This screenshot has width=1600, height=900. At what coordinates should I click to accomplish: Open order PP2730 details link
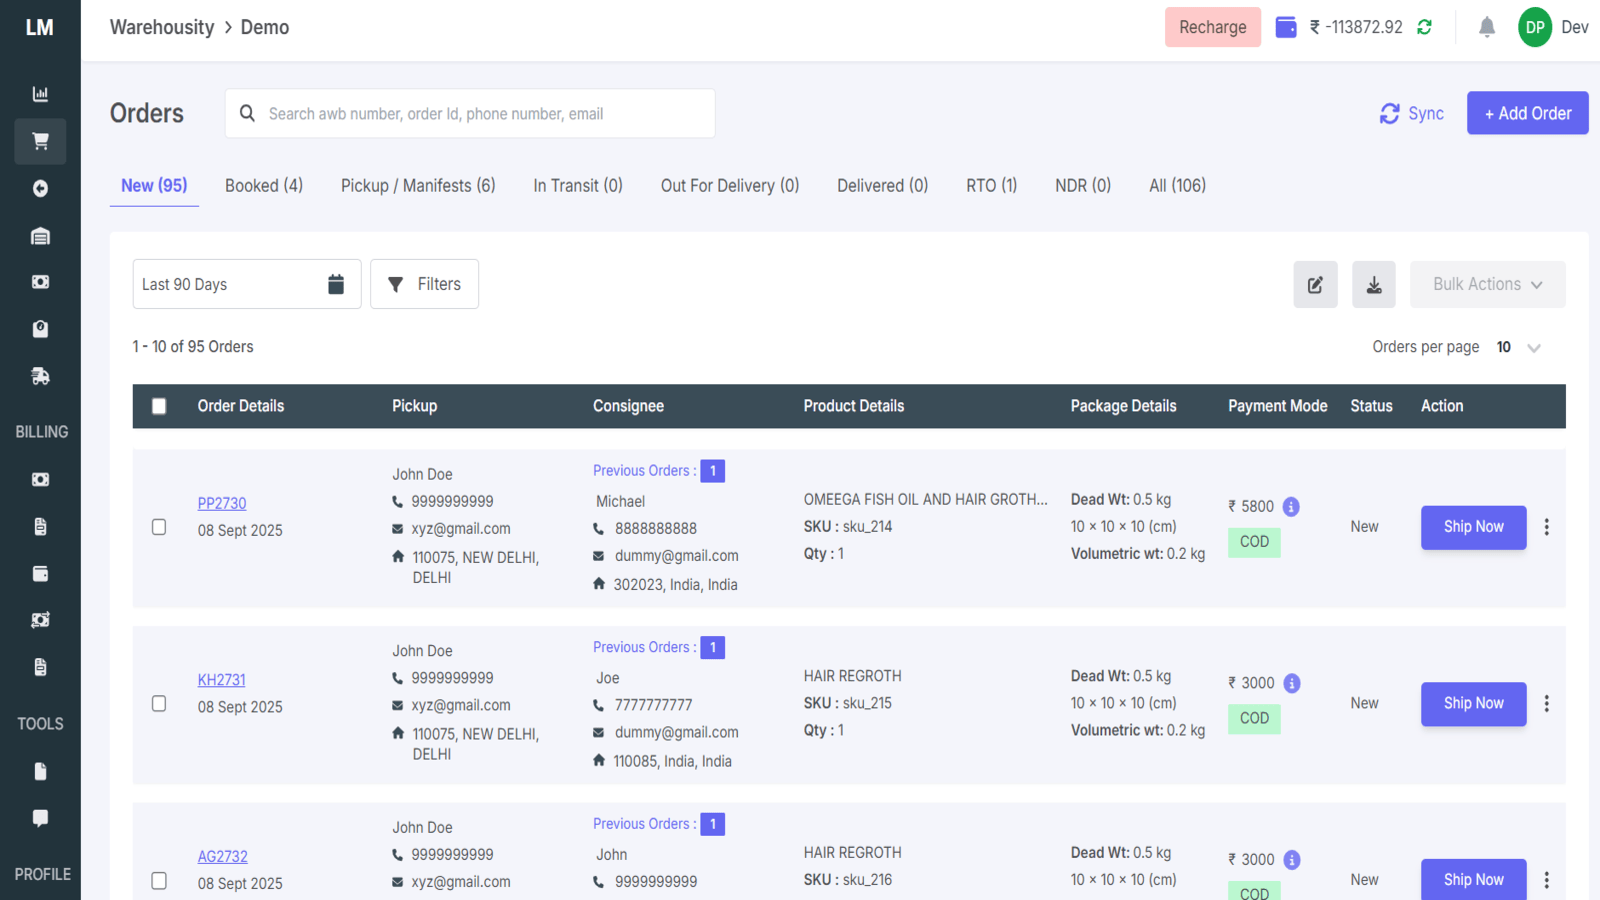[x=222, y=503]
